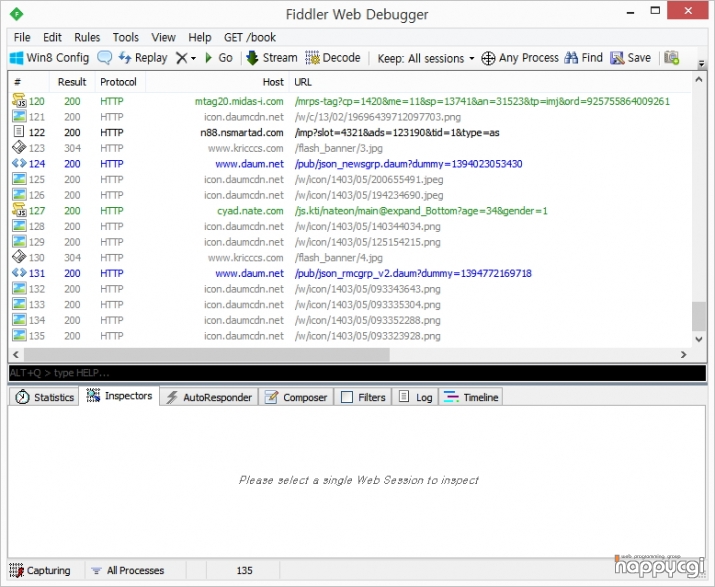Click URL /w/icon/1403/05/093352288.png
Screen dimensions: 715x587
coord(368,320)
